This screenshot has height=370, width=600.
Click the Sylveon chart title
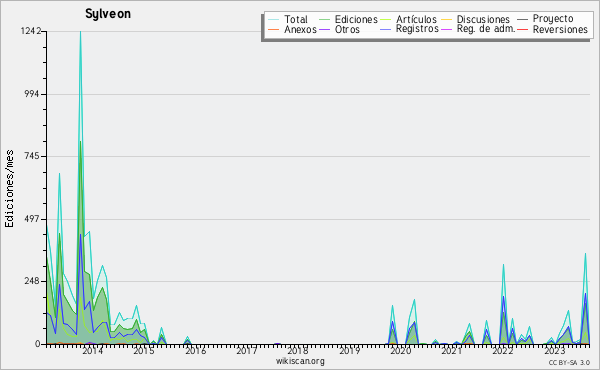pos(108,14)
